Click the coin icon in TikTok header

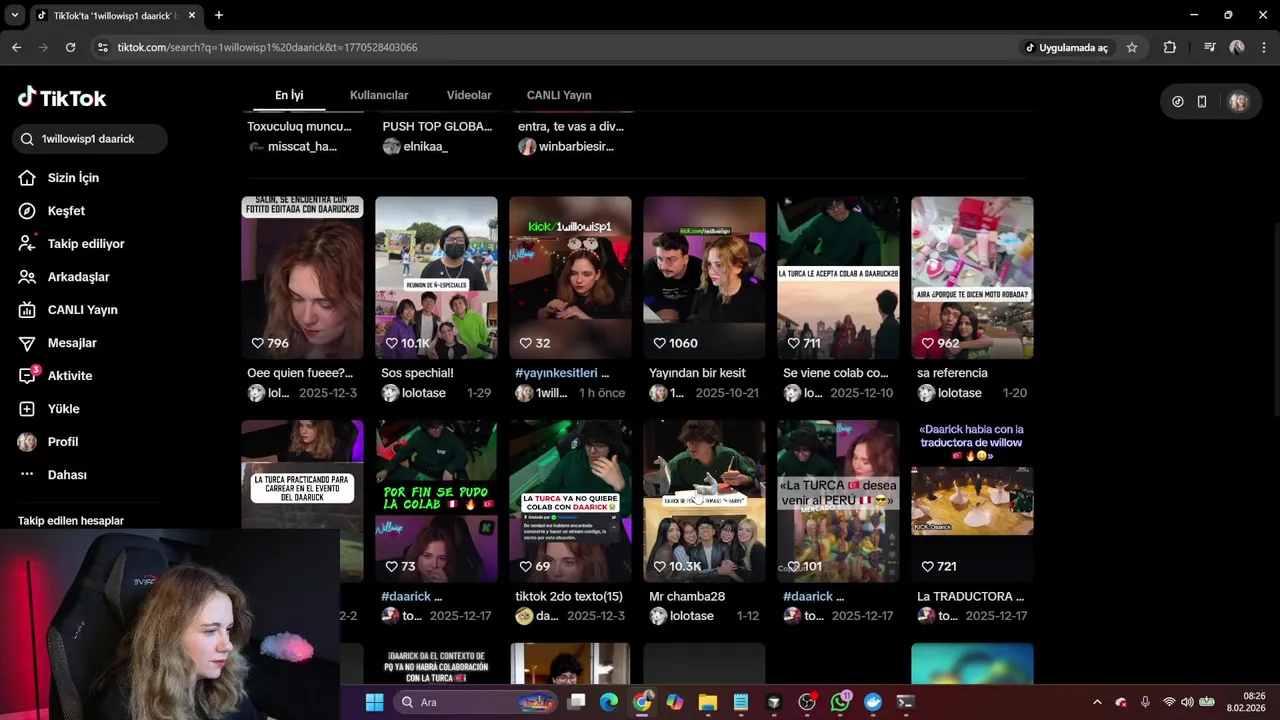[x=1178, y=102]
